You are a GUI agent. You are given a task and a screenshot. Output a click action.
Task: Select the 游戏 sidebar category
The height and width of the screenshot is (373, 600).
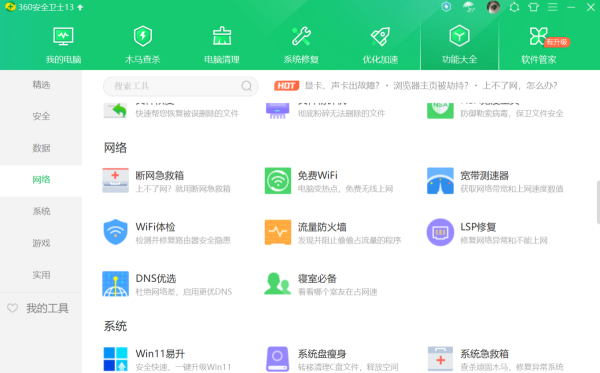(41, 243)
